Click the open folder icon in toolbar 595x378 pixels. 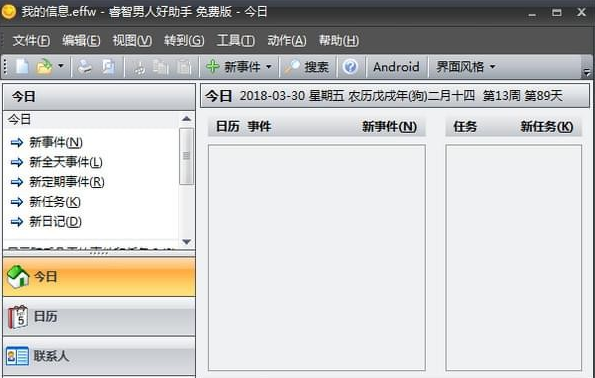[x=44, y=67]
